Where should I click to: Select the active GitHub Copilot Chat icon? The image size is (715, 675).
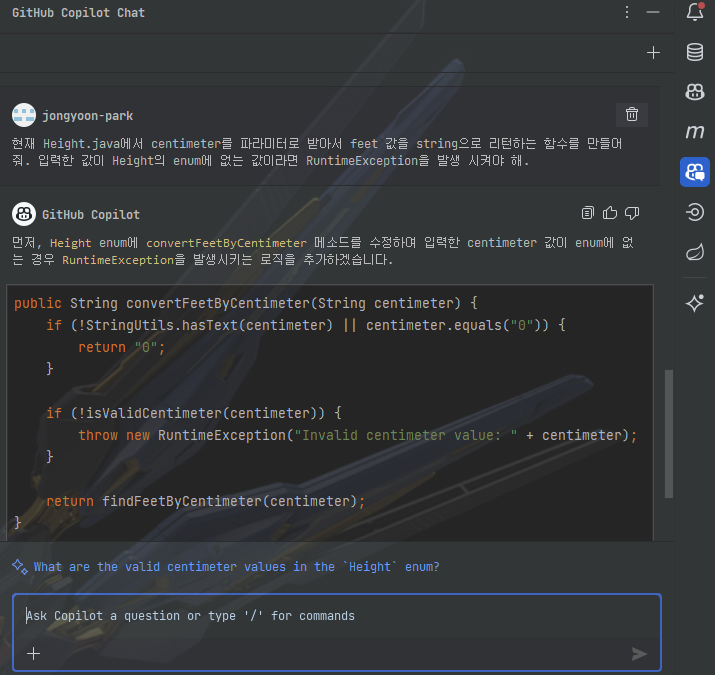pyautogui.click(x=695, y=172)
